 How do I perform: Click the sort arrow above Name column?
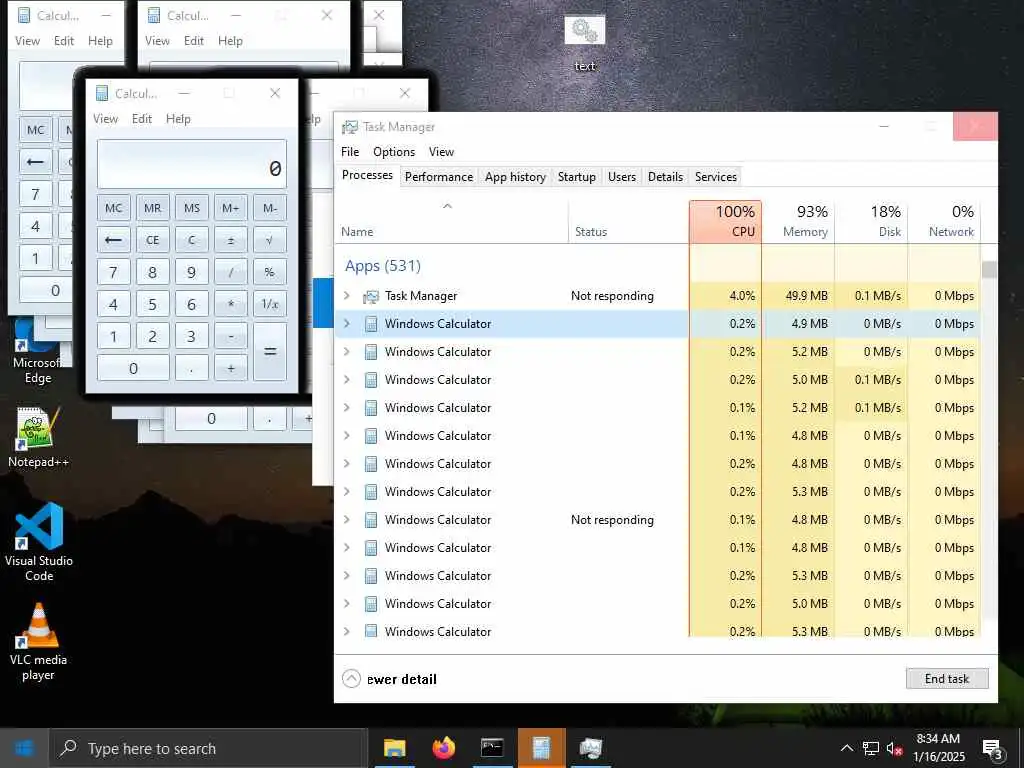point(447,206)
